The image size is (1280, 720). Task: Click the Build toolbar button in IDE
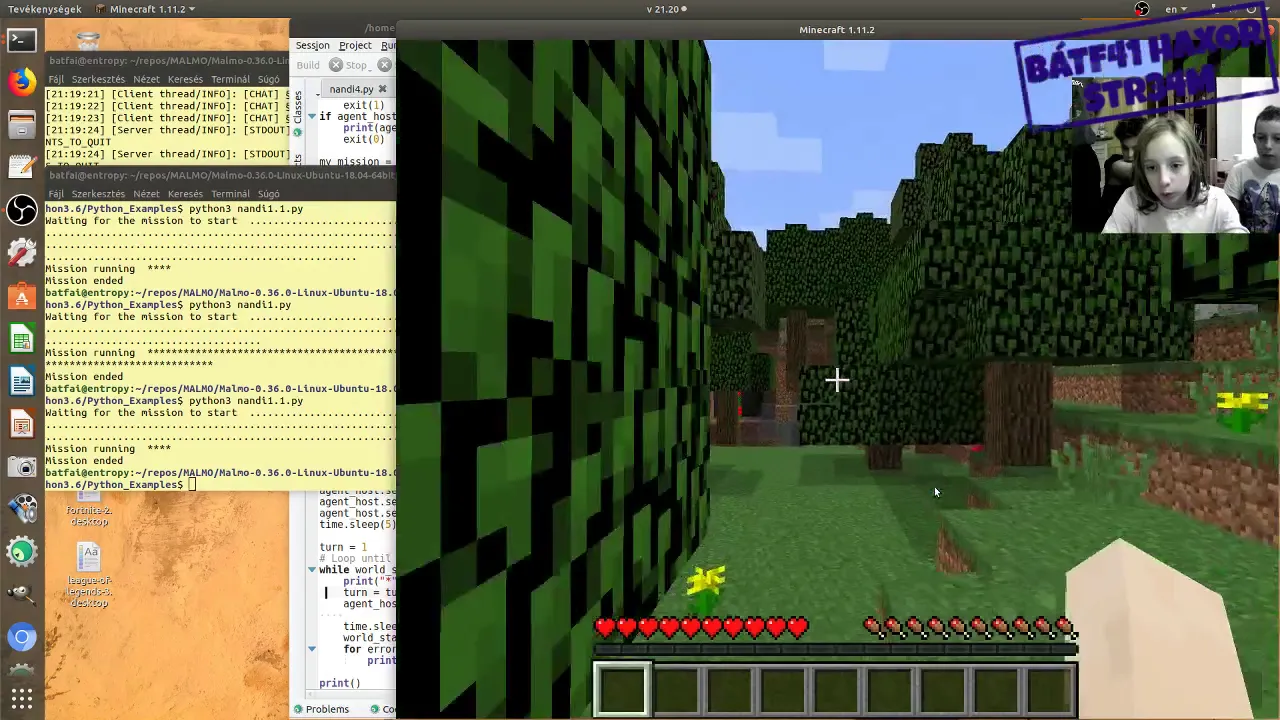coord(308,65)
